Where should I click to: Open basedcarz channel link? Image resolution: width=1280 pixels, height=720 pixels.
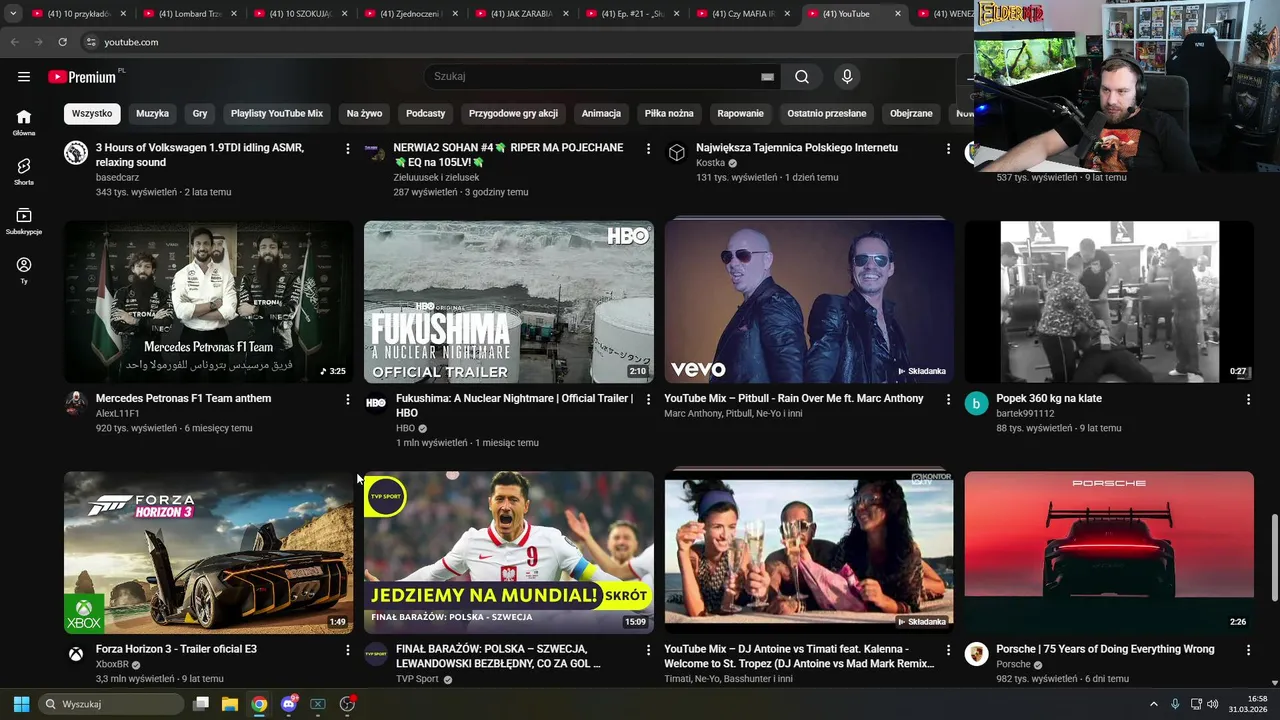pos(117,177)
